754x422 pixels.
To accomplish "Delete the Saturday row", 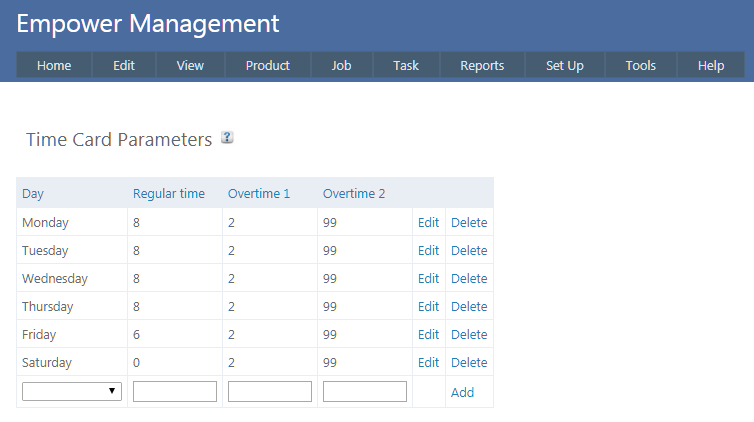I will (x=469, y=363).
